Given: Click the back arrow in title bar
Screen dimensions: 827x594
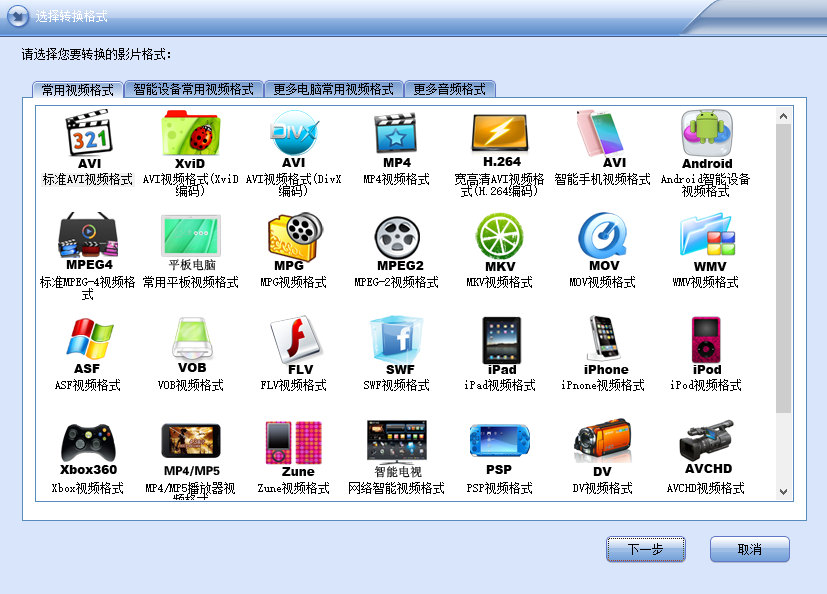Looking at the screenshot, I should point(18,16).
